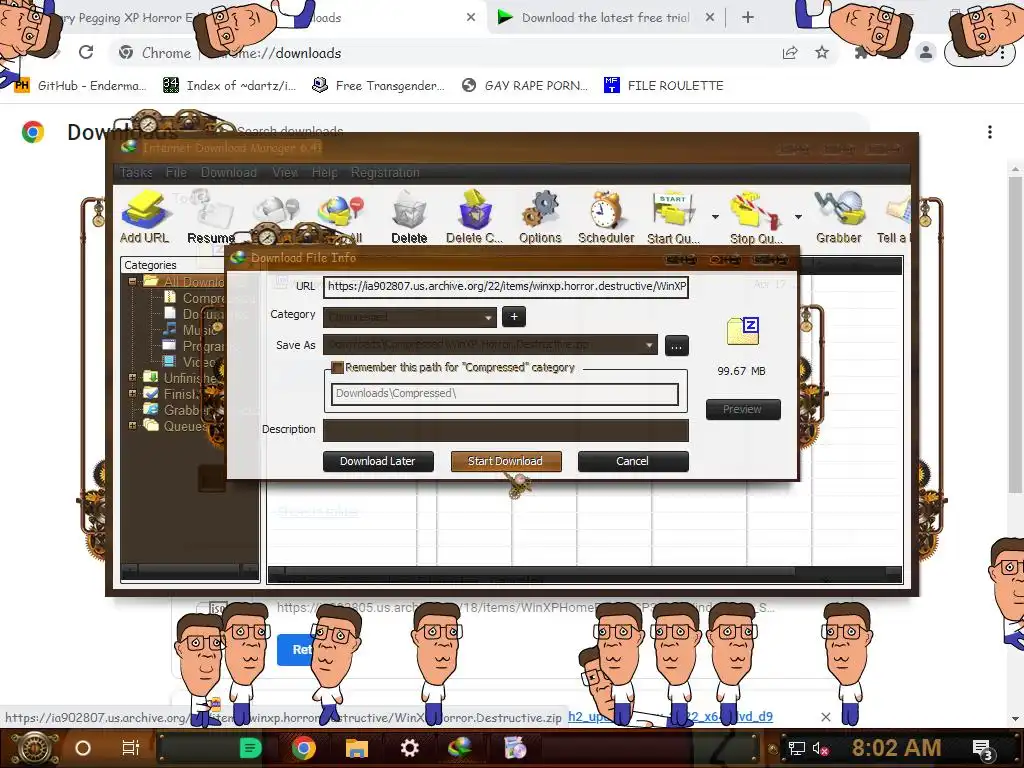Open the Scheduler clock icon
1024x768 pixels.
tap(605, 217)
